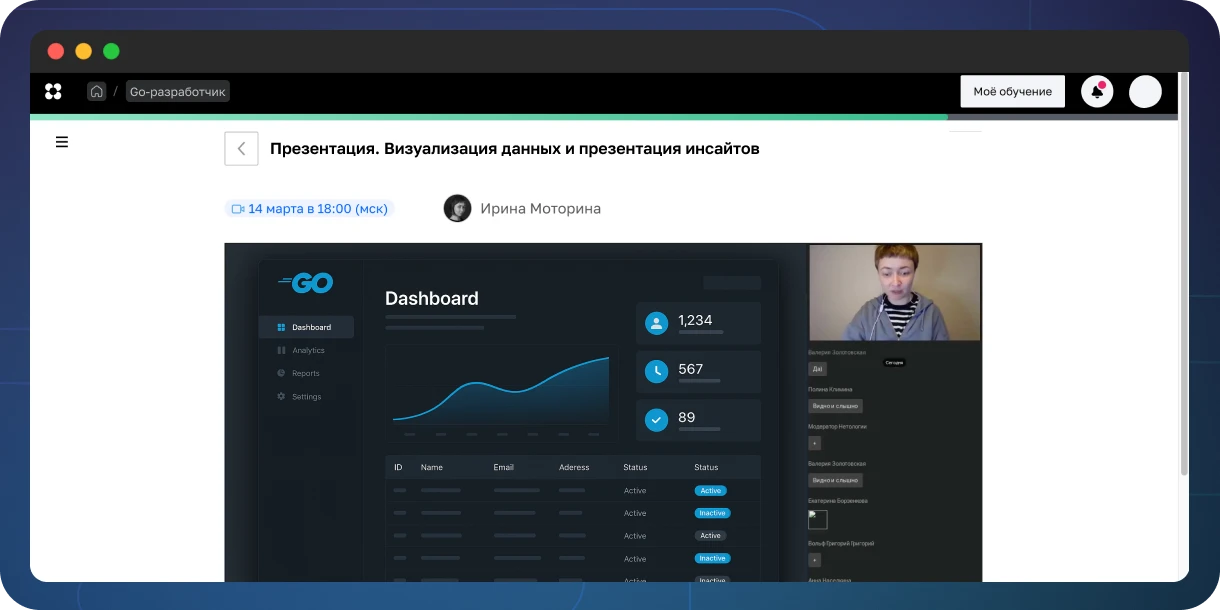Click the back arrow button
Image resolution: width=1220 pixels, height=610 pixels.
point(241,148)
